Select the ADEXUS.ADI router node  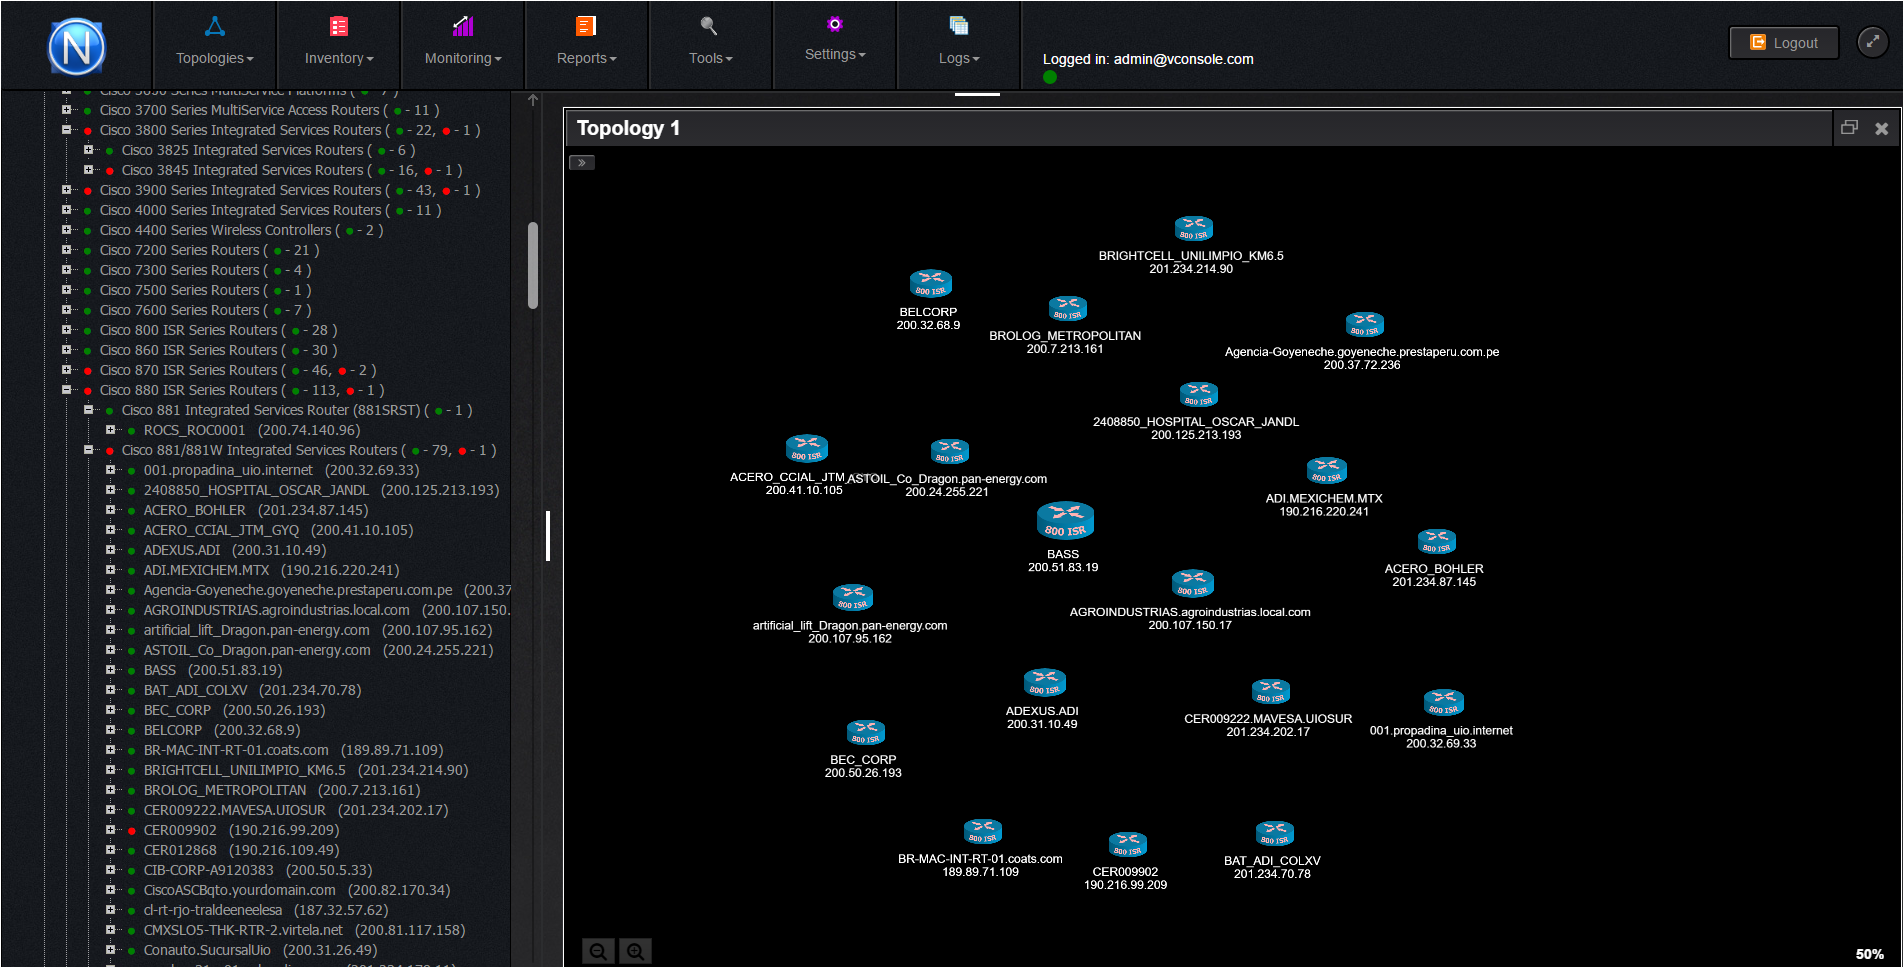[1044, 683]
